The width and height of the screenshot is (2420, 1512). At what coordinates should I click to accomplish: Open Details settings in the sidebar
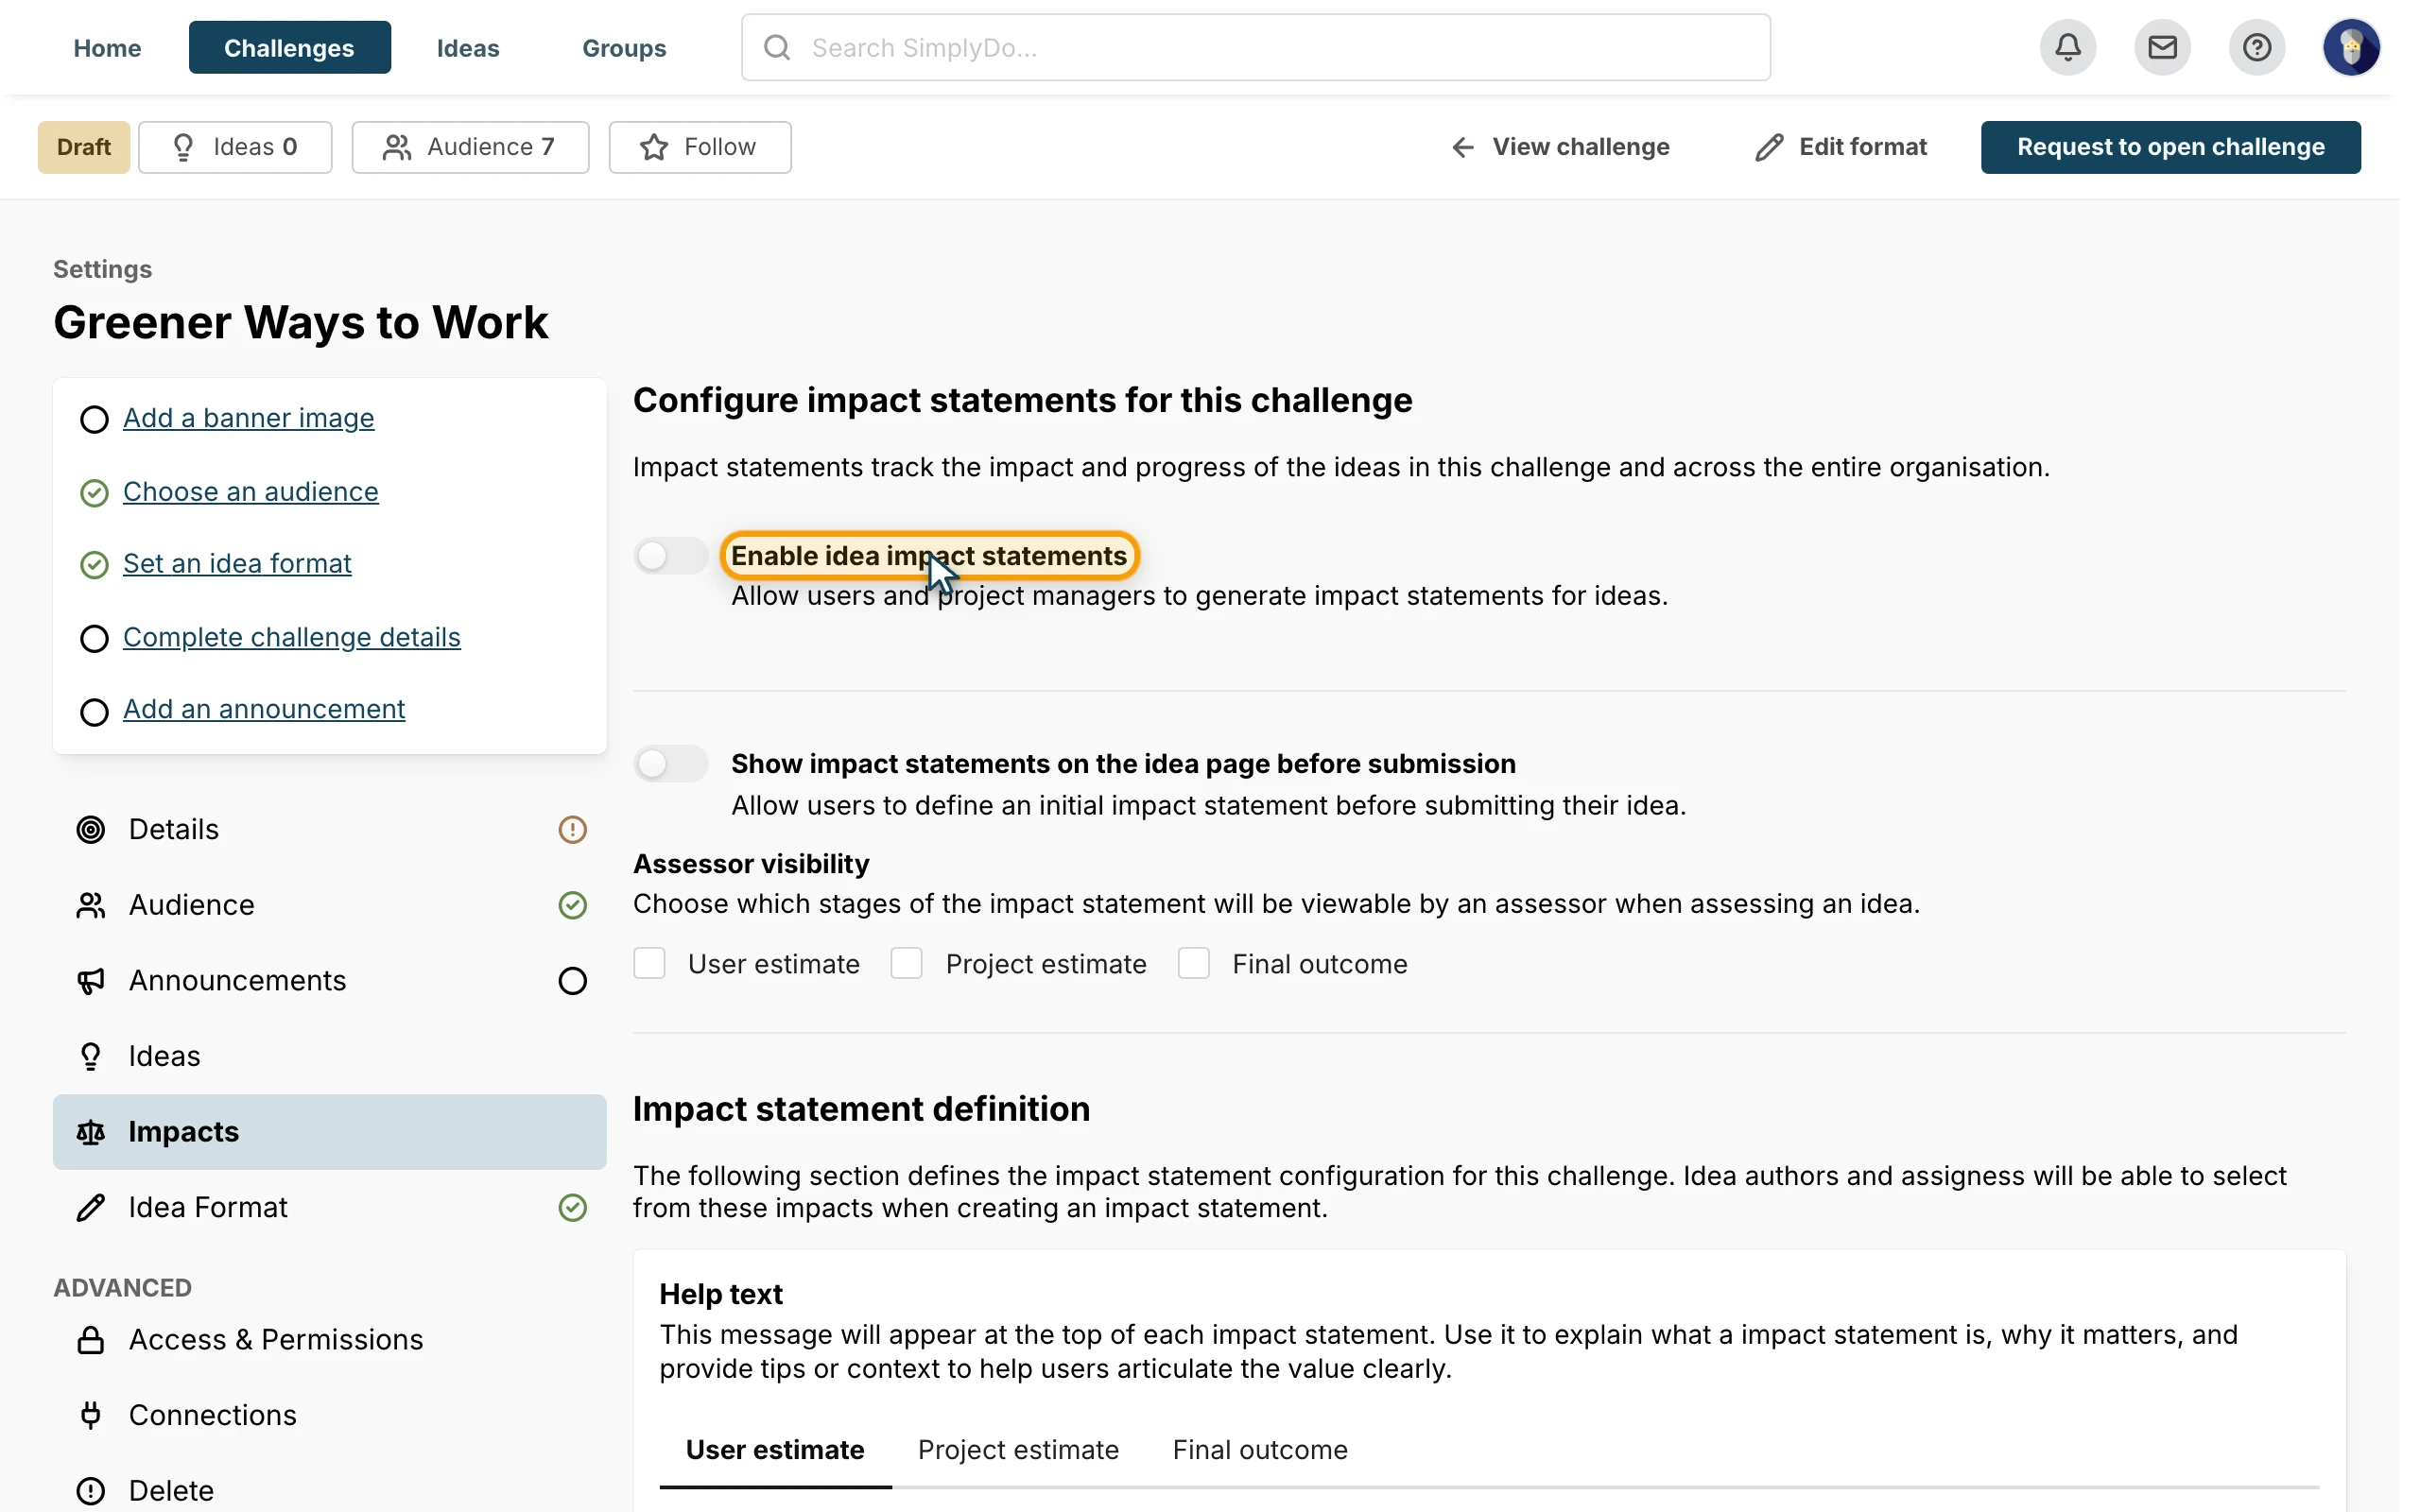(329, 830)
